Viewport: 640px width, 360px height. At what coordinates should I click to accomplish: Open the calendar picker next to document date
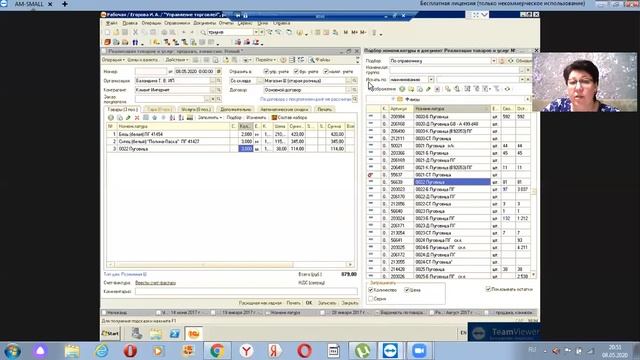[219, 71]
